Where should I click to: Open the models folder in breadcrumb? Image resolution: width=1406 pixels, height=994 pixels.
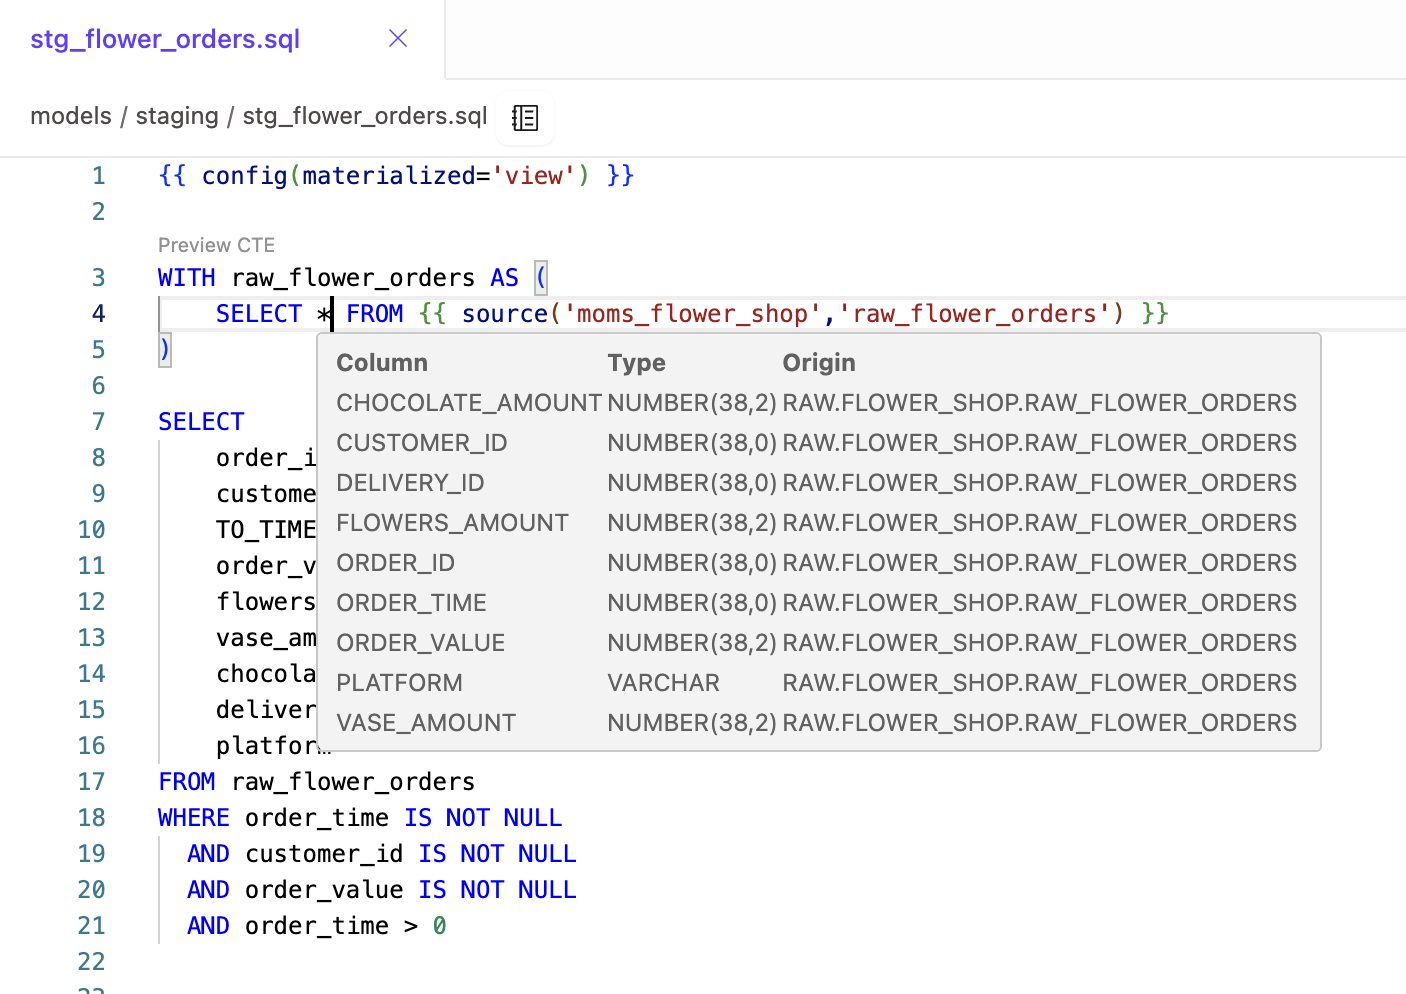pos(70,115)
